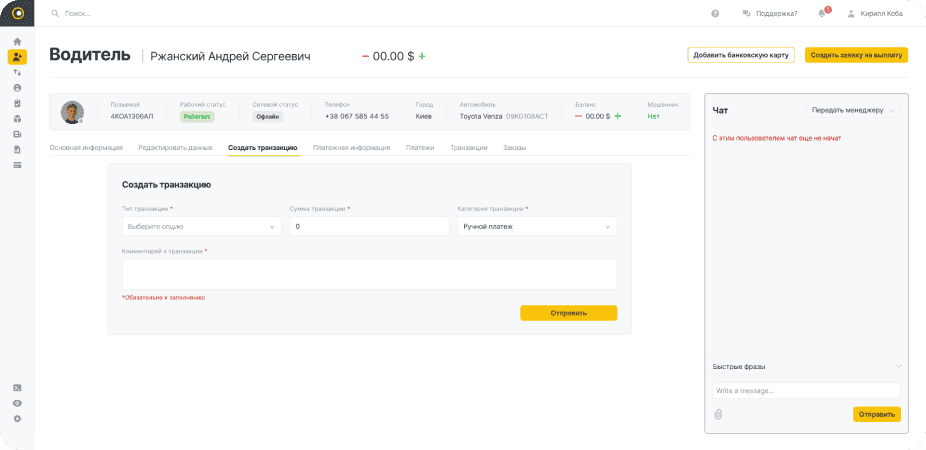Open notifications via the bell icon
926x450 pixels.
point(822,13)
